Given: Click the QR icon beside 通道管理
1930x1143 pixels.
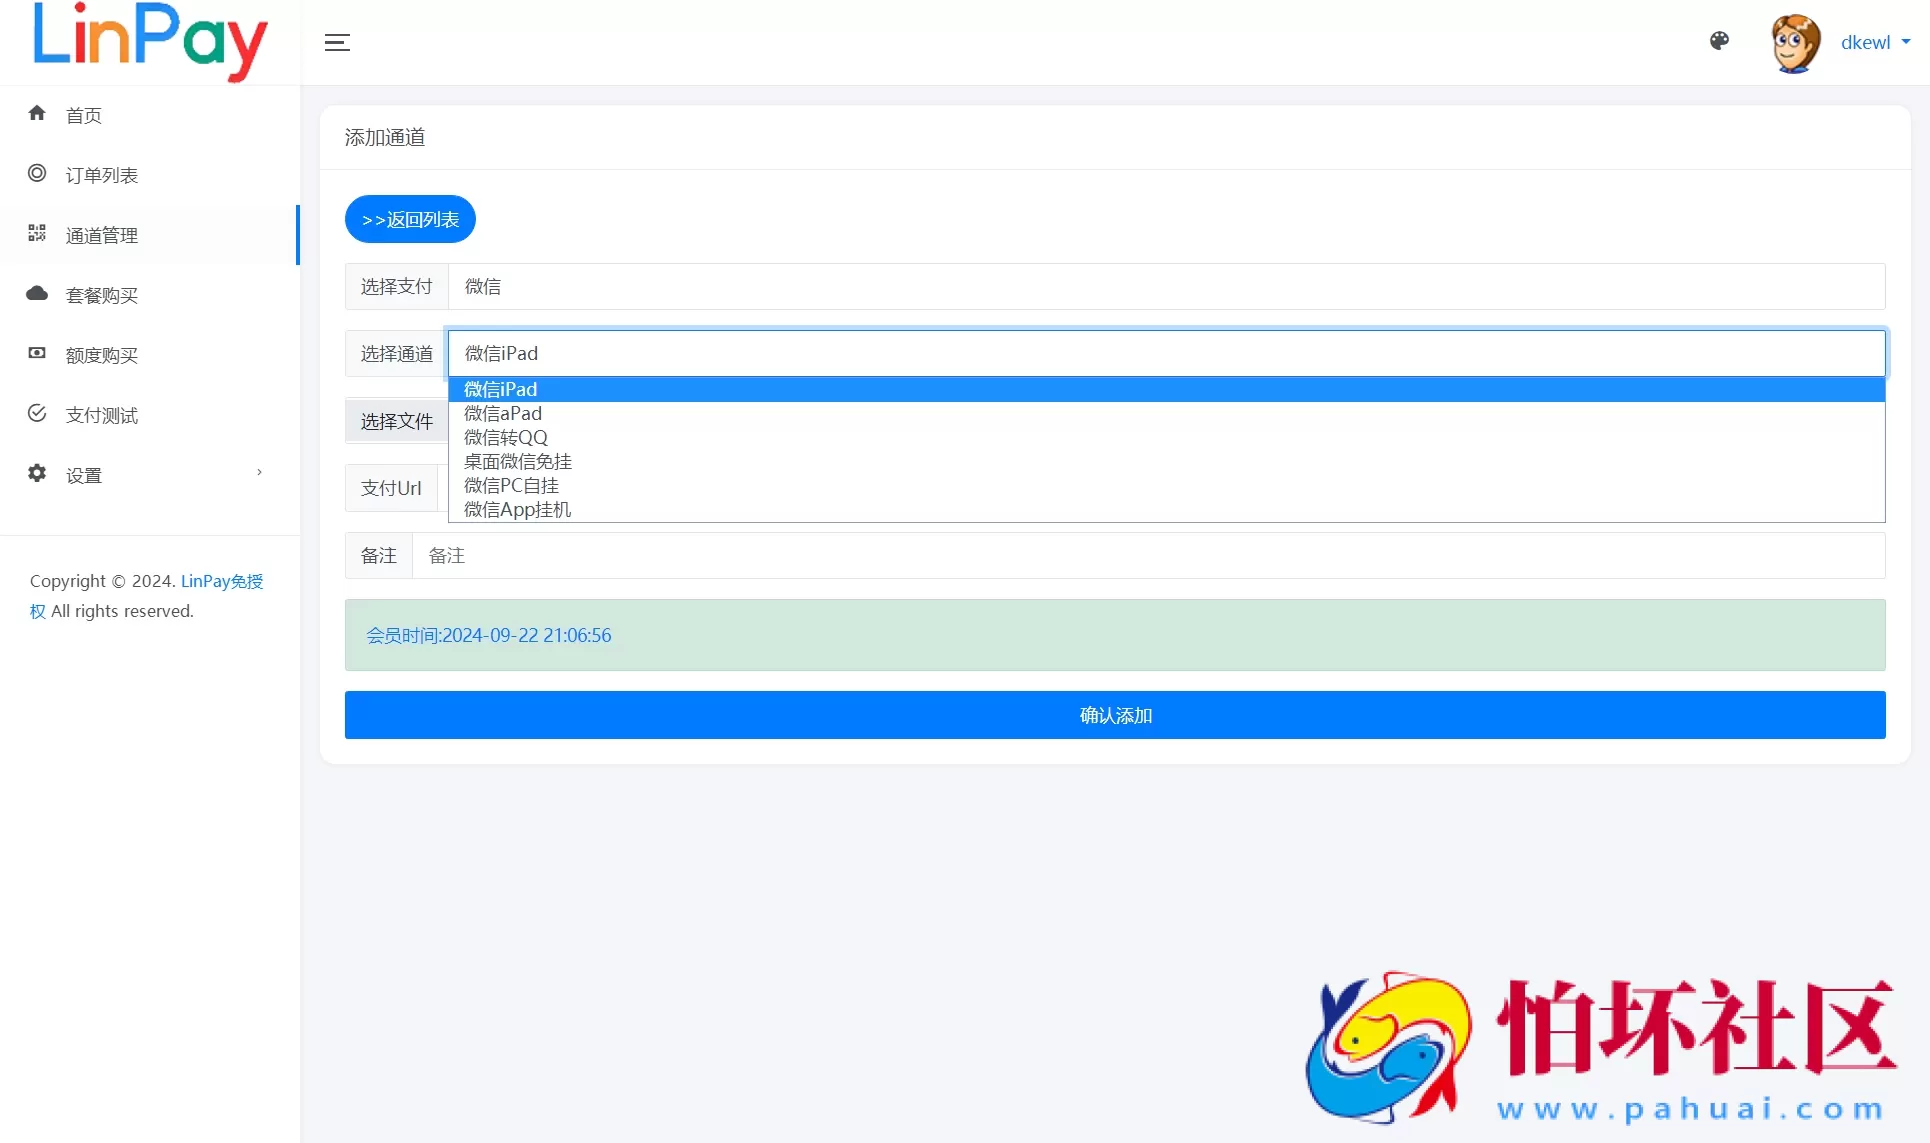Looking at the screenshot, I should pos(37,233).
